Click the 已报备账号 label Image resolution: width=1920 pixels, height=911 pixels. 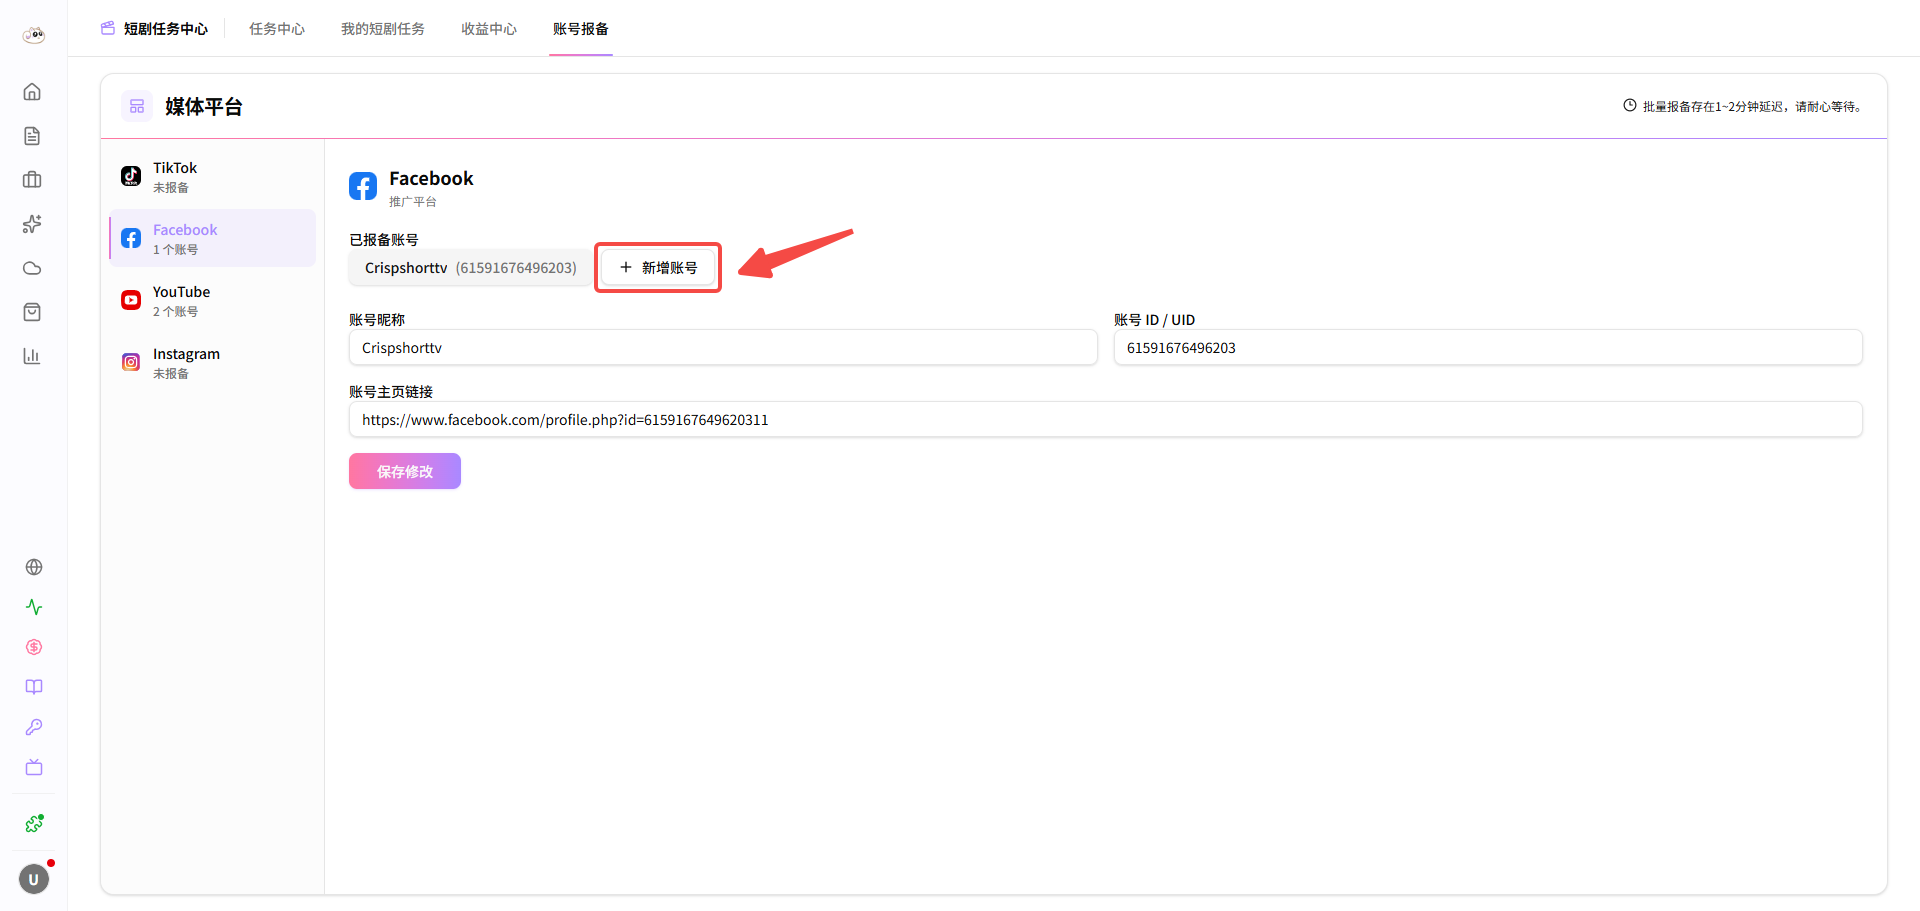click(x=384, y=240)
